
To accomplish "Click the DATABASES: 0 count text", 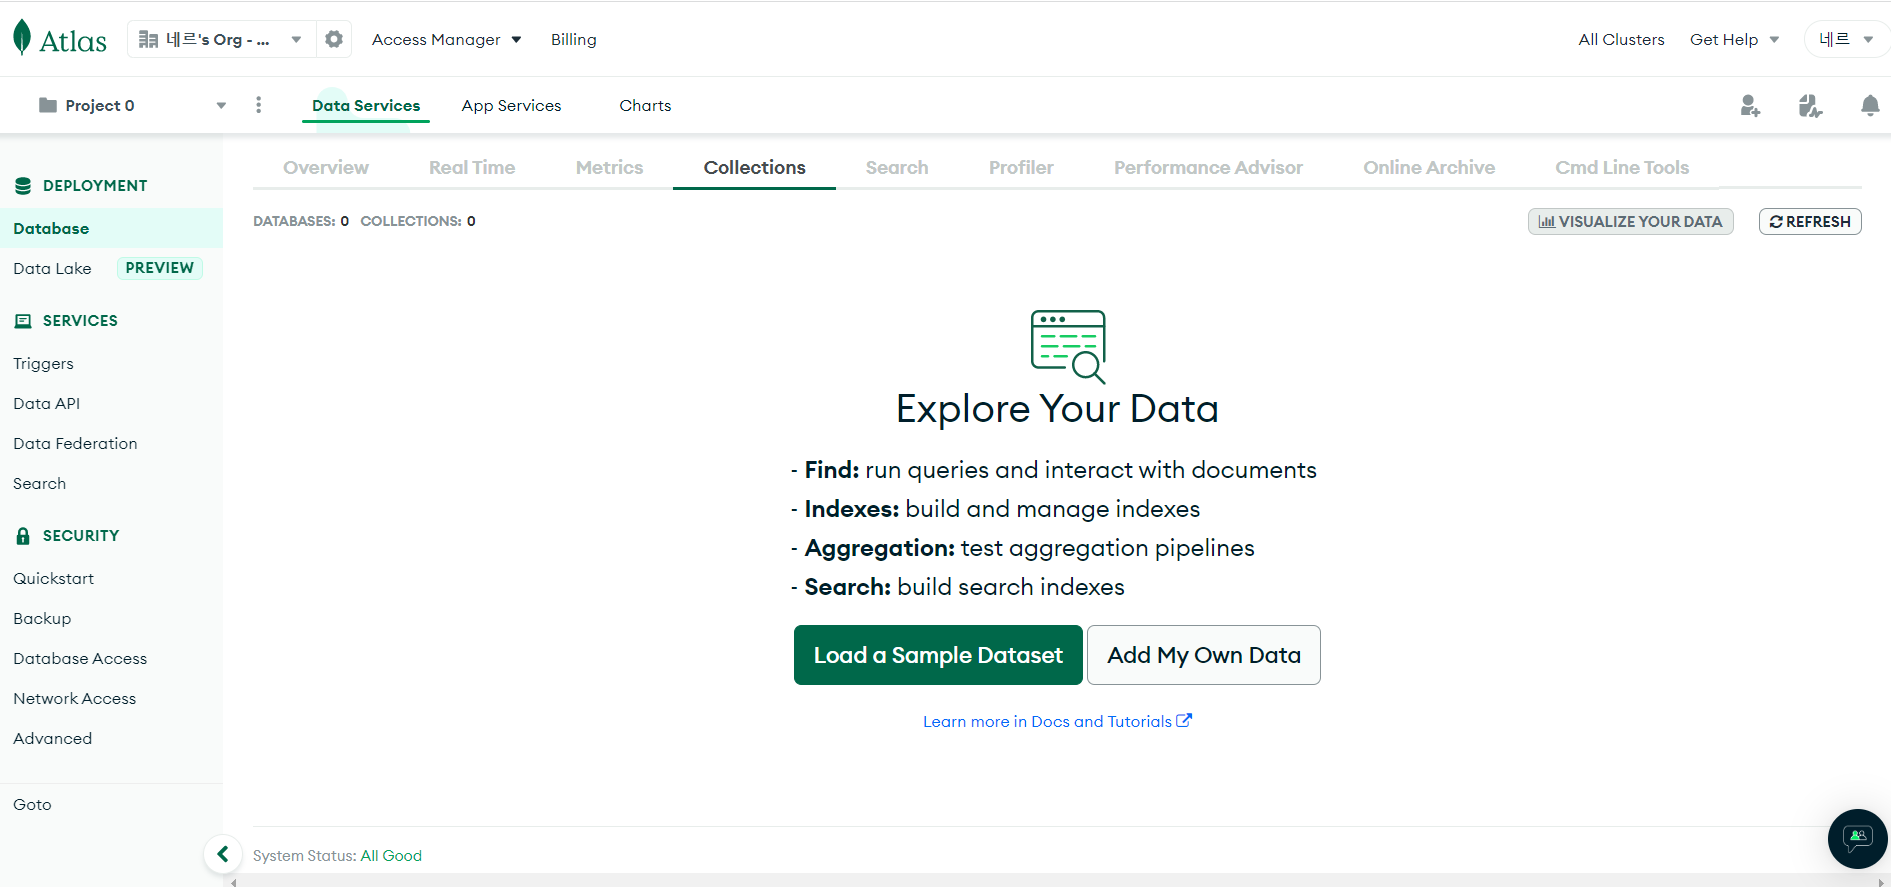I will point(301,221).
